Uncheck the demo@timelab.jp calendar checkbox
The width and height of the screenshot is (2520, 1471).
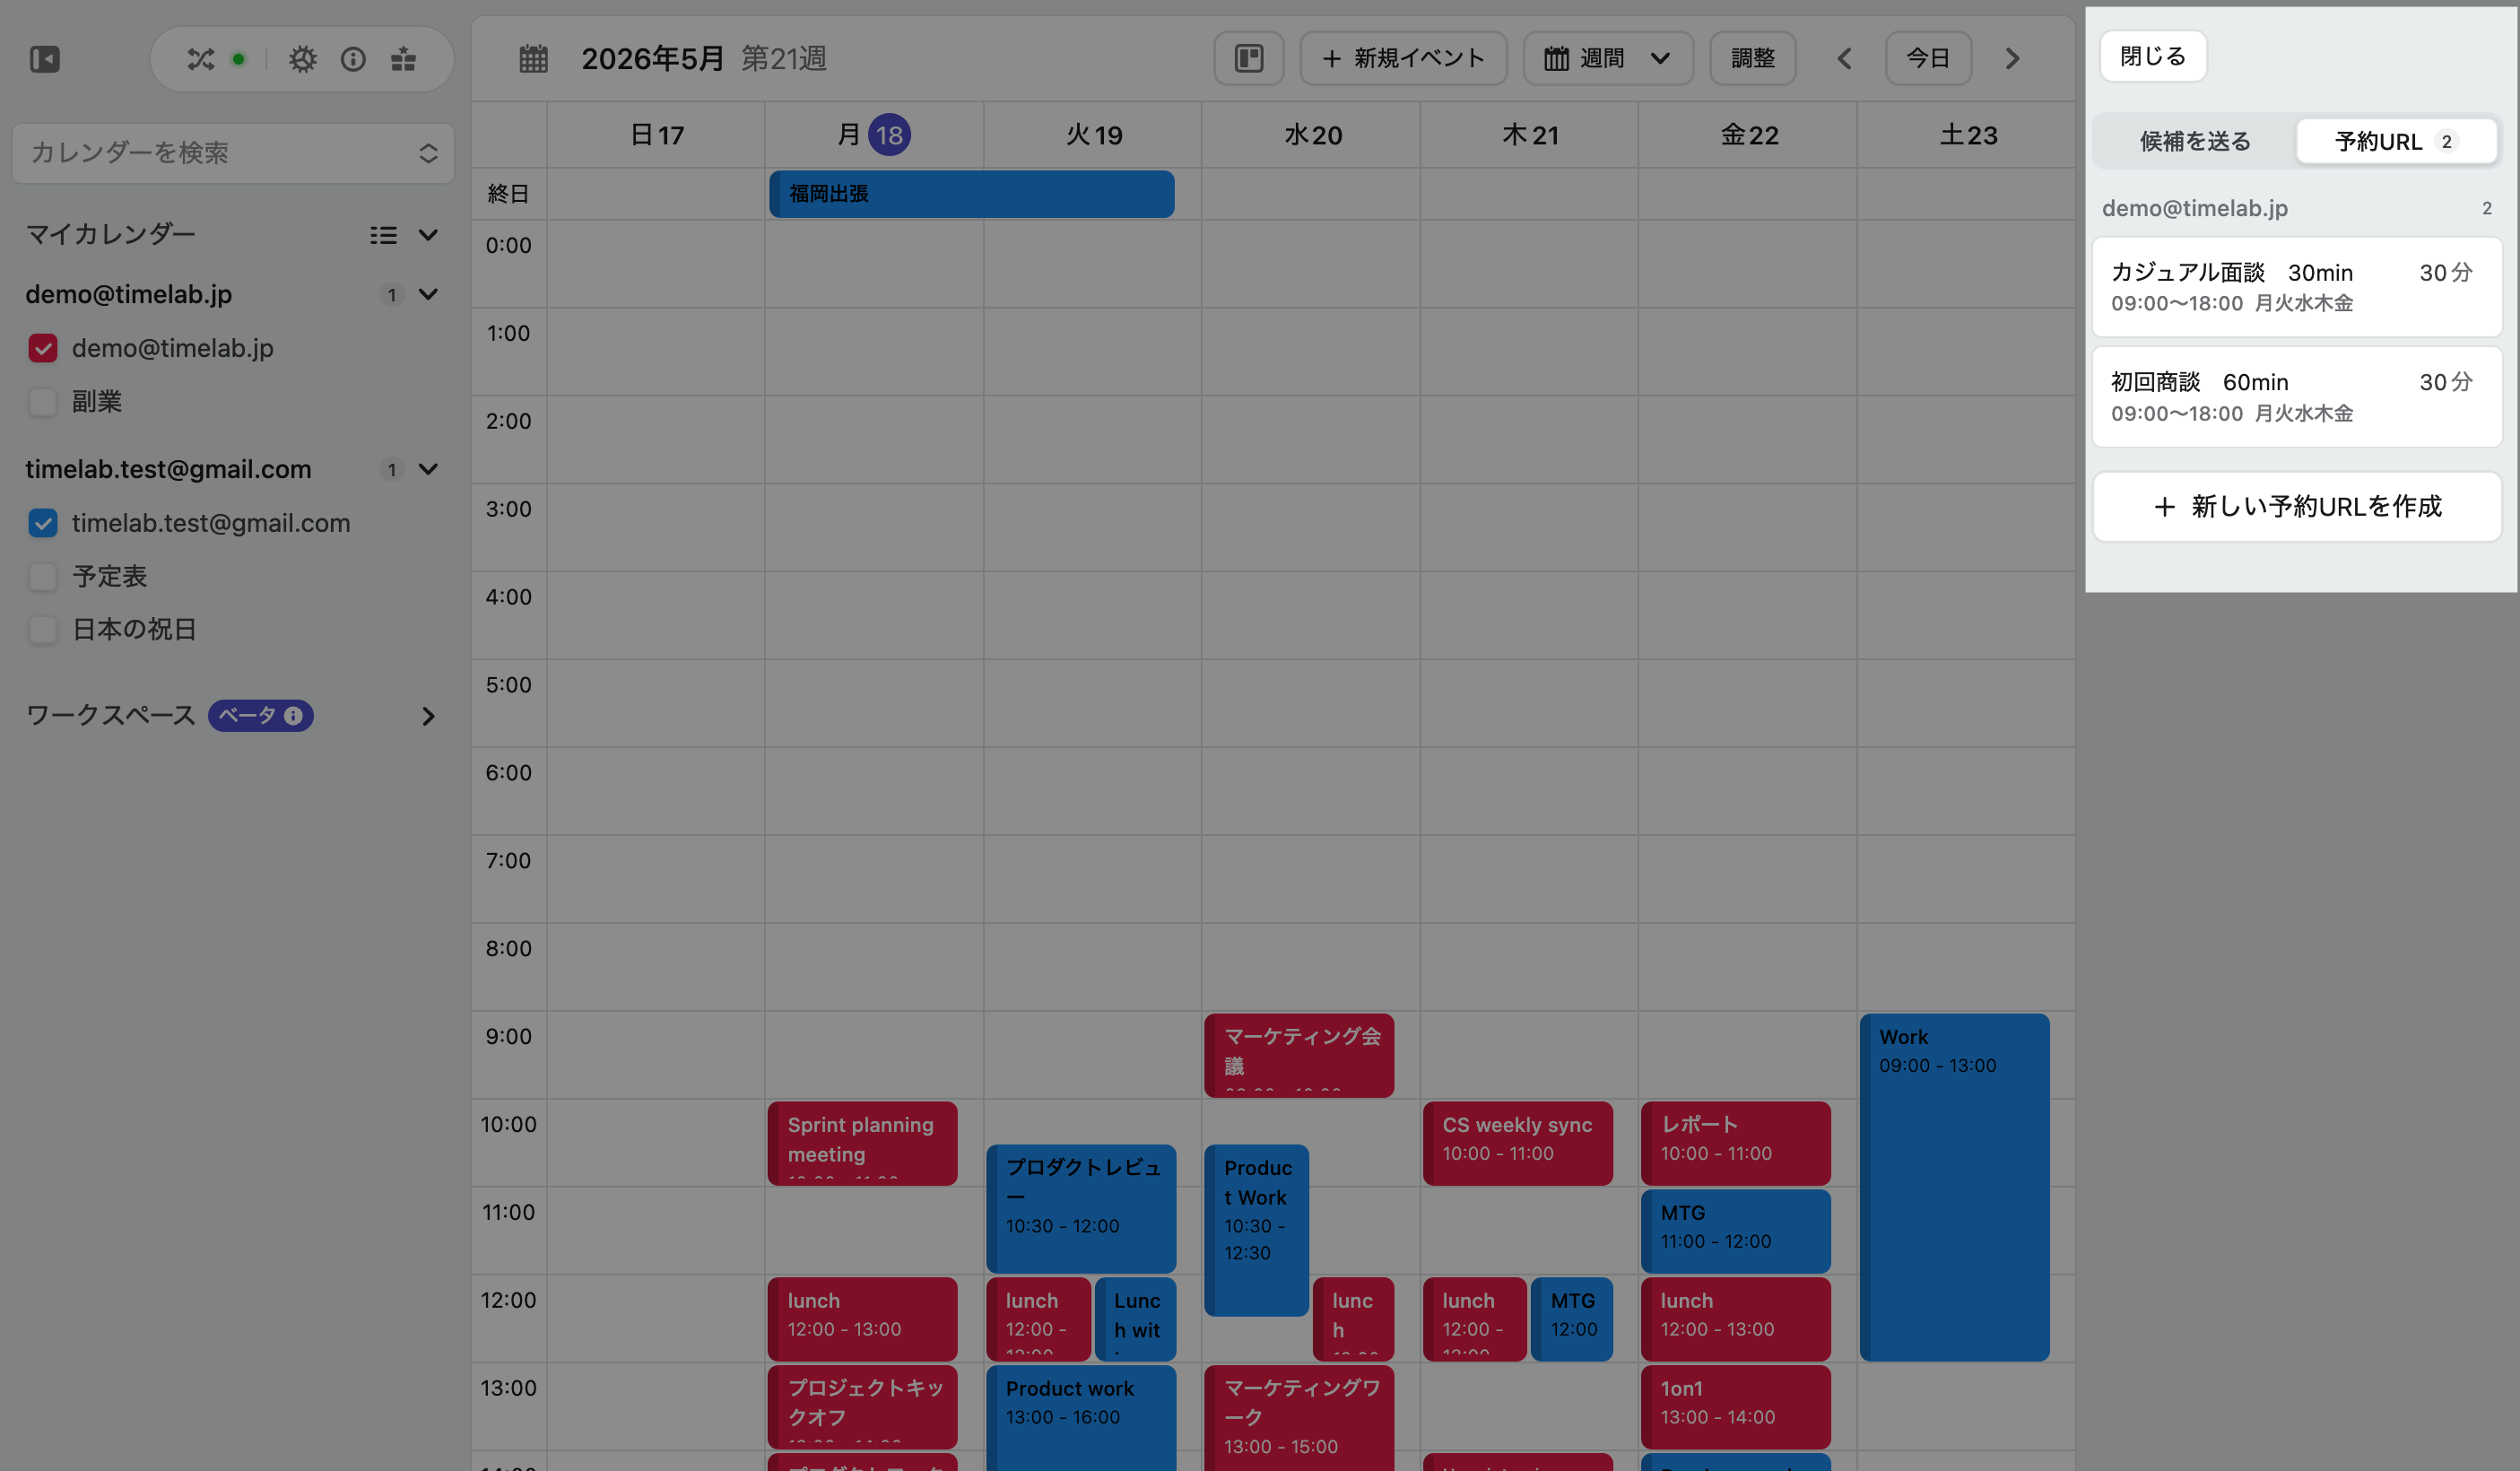[43, 348]
